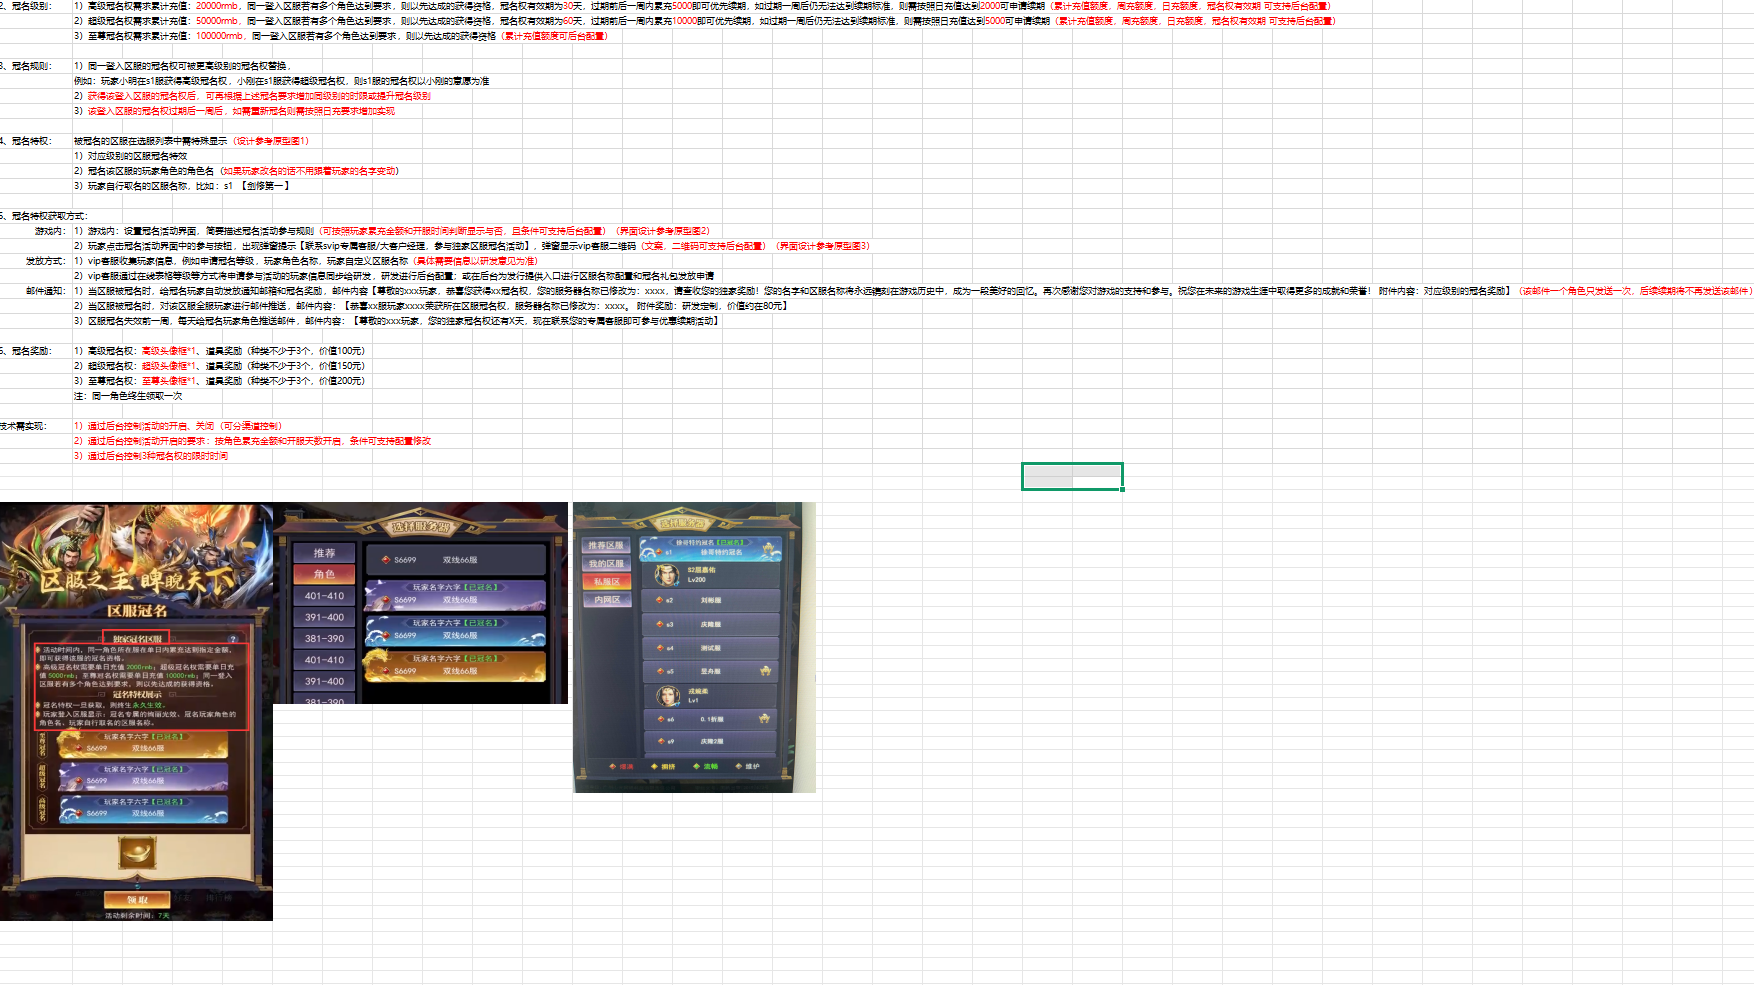Screen dimensions: 1754x985
Task: Click the fill handle of the selected cell
Action: pos(1123,489)
